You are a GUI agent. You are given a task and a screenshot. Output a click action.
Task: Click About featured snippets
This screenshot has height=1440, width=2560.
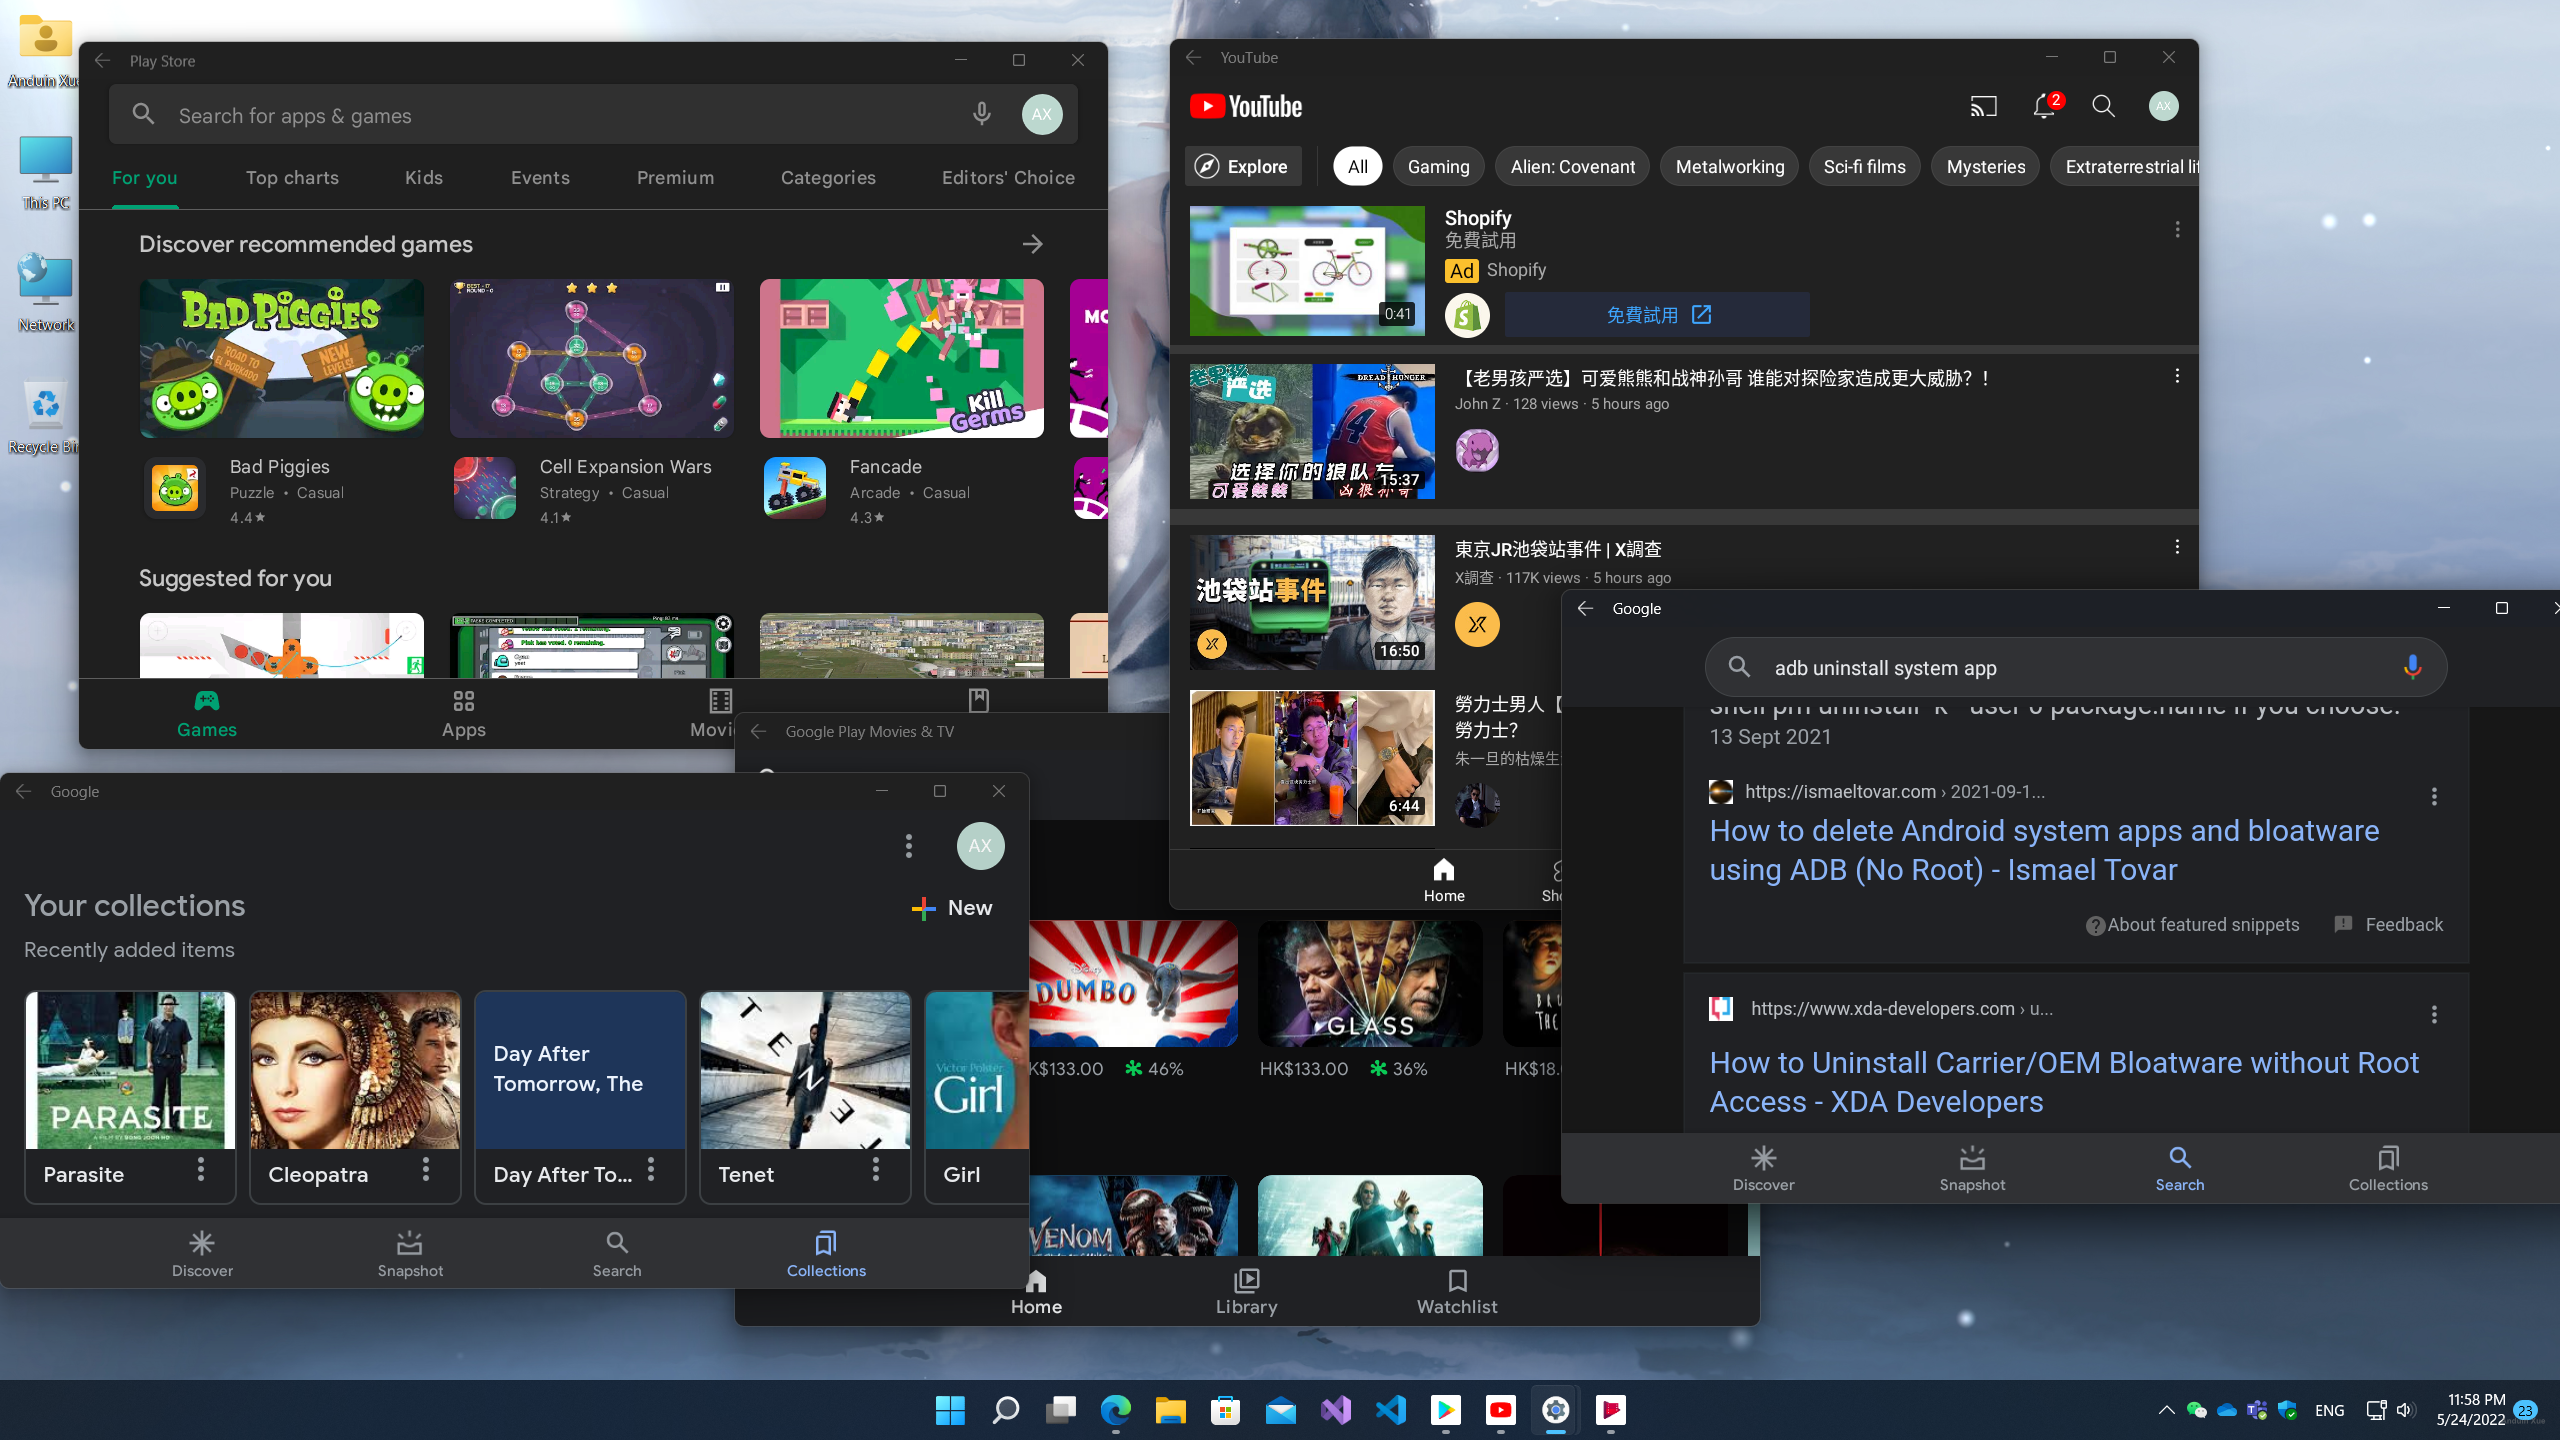click(x=2192, y=925)
